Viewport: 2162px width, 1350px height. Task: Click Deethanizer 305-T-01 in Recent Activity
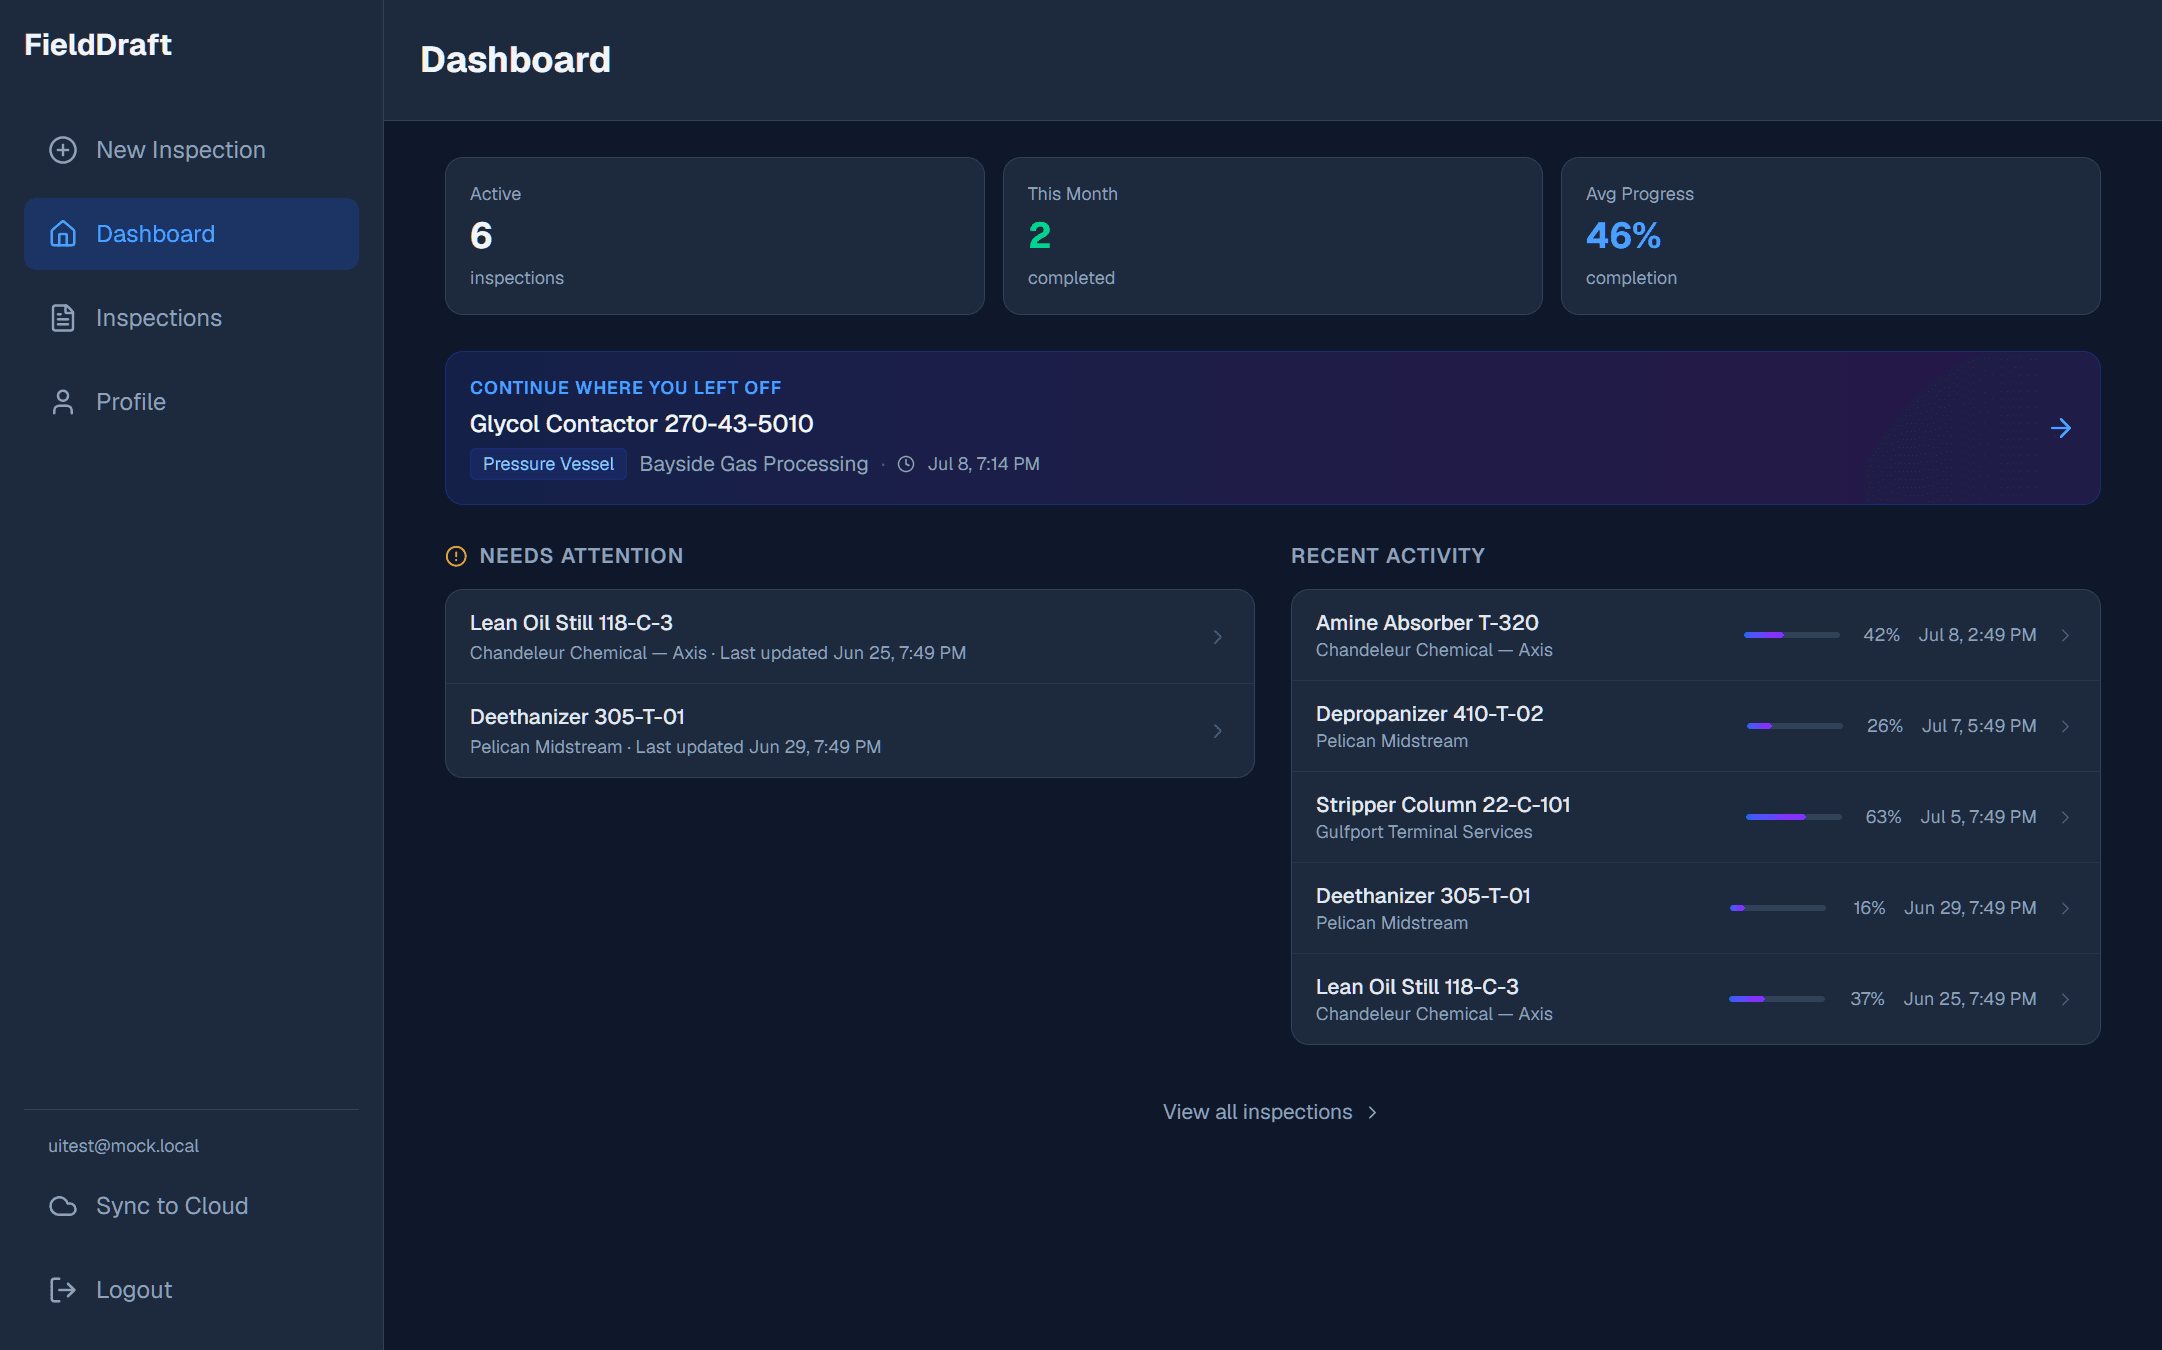[x=1423, y=896]
